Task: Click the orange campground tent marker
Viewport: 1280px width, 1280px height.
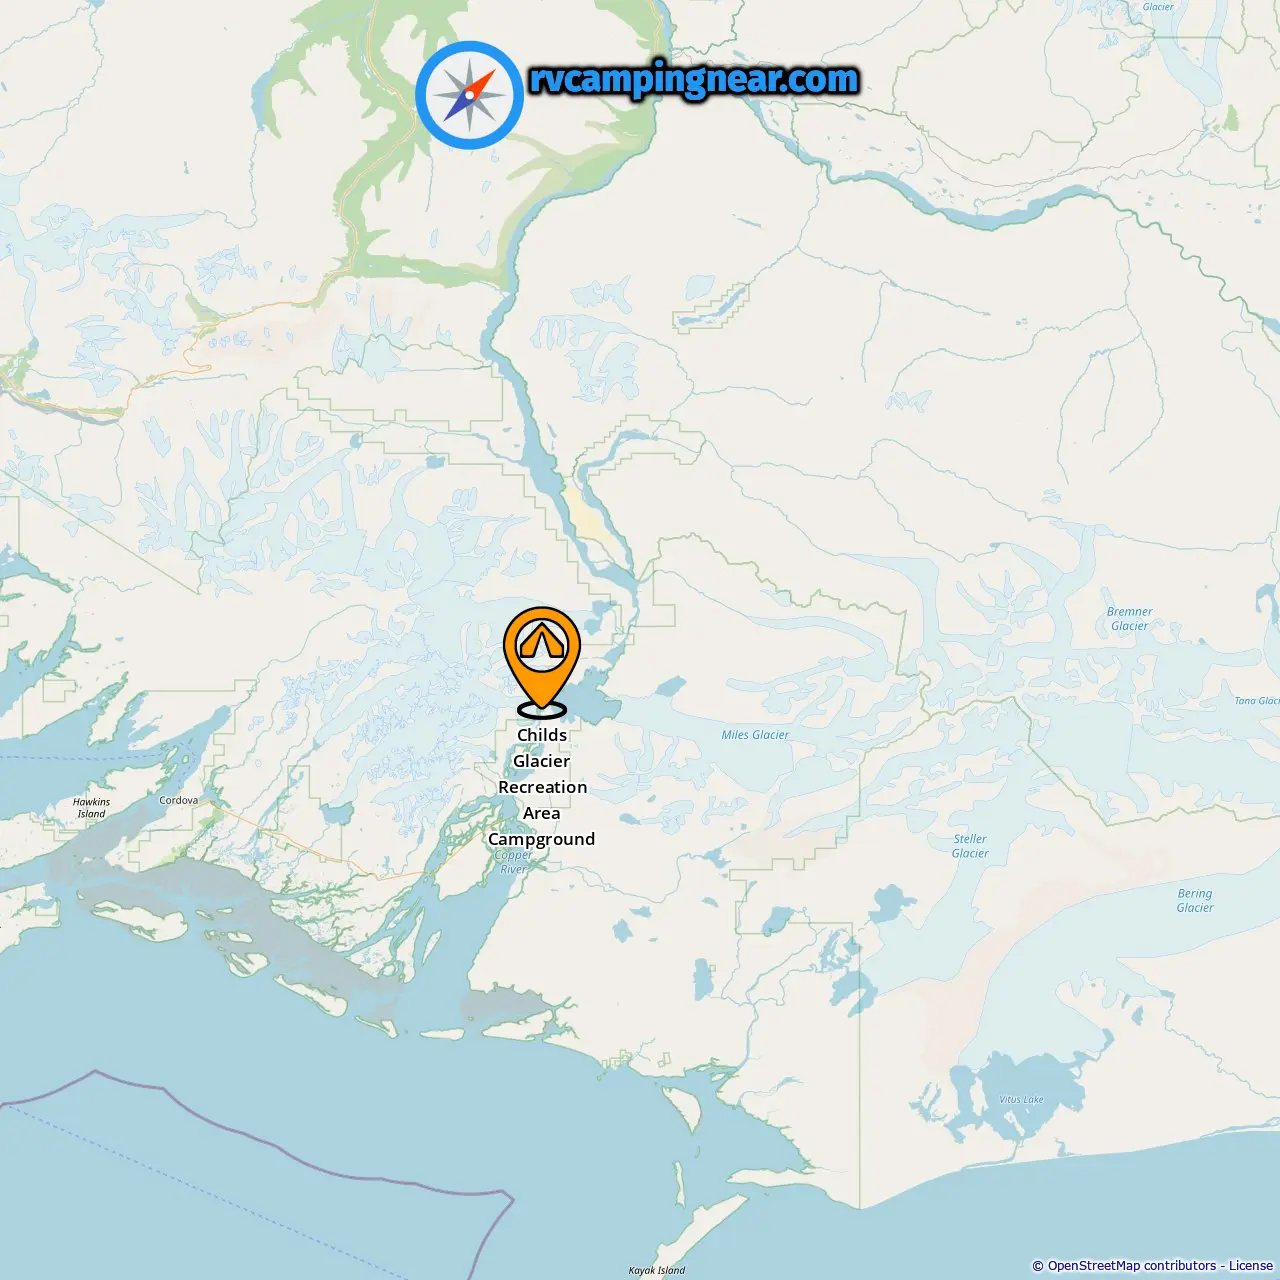Action: click(x=542, y=656)
